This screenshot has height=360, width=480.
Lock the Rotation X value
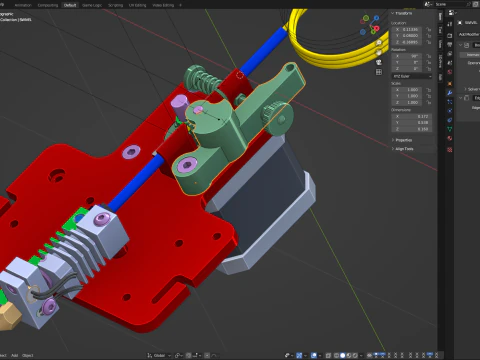pos(428,56)
